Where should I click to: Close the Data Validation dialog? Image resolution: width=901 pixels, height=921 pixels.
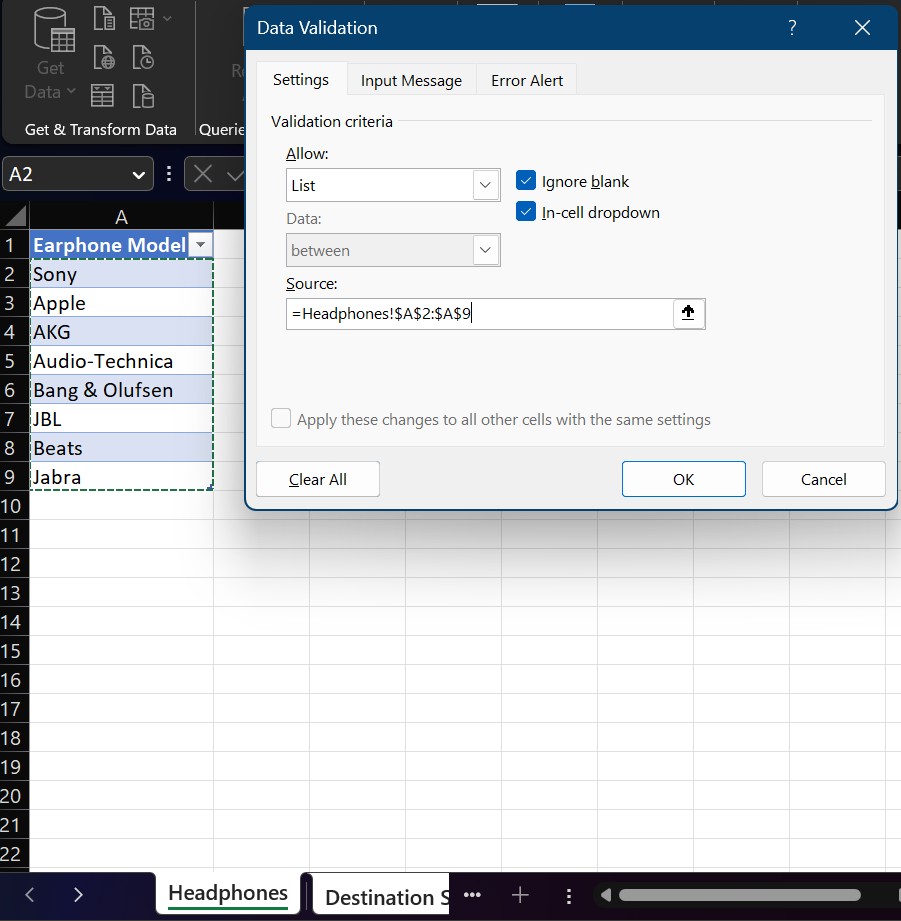click(862, 28)
